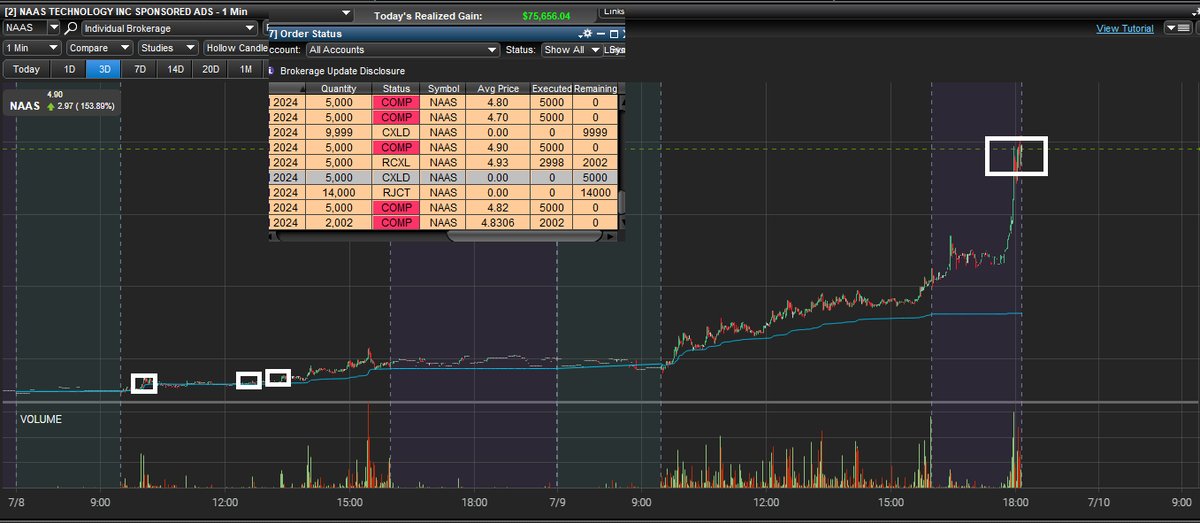The width and height of the screenshot is (1200, 523).
Task: Open the Order Status settings gear
Action: tap(588, 33)
